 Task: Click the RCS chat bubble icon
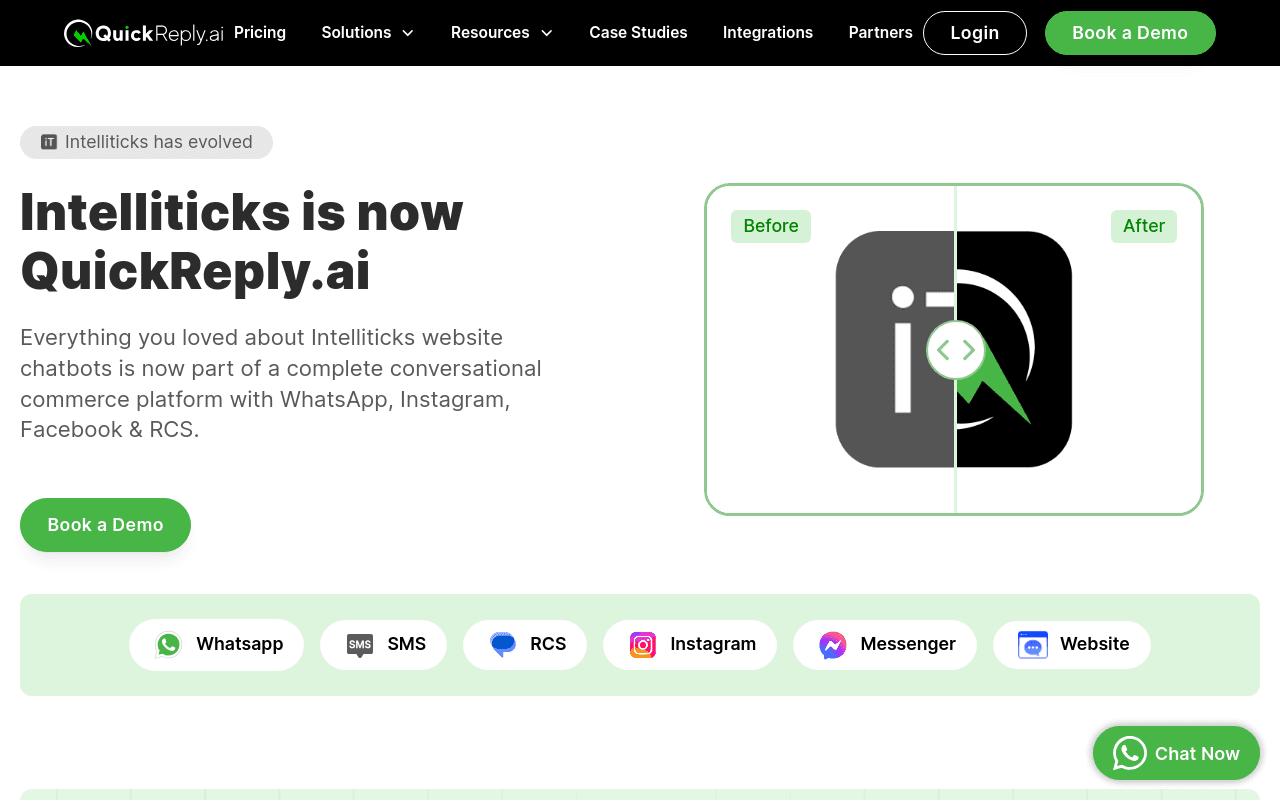coord(503,645)
